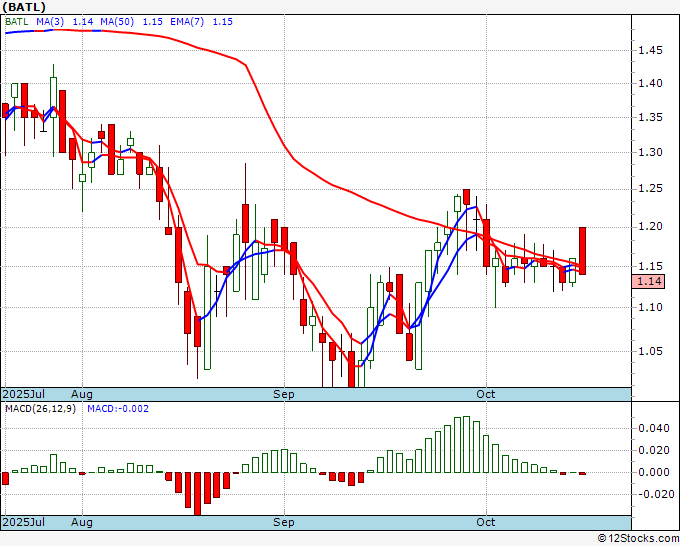
Task: Click the Oct label on price chart axis
Action: [x=486, y=394]
